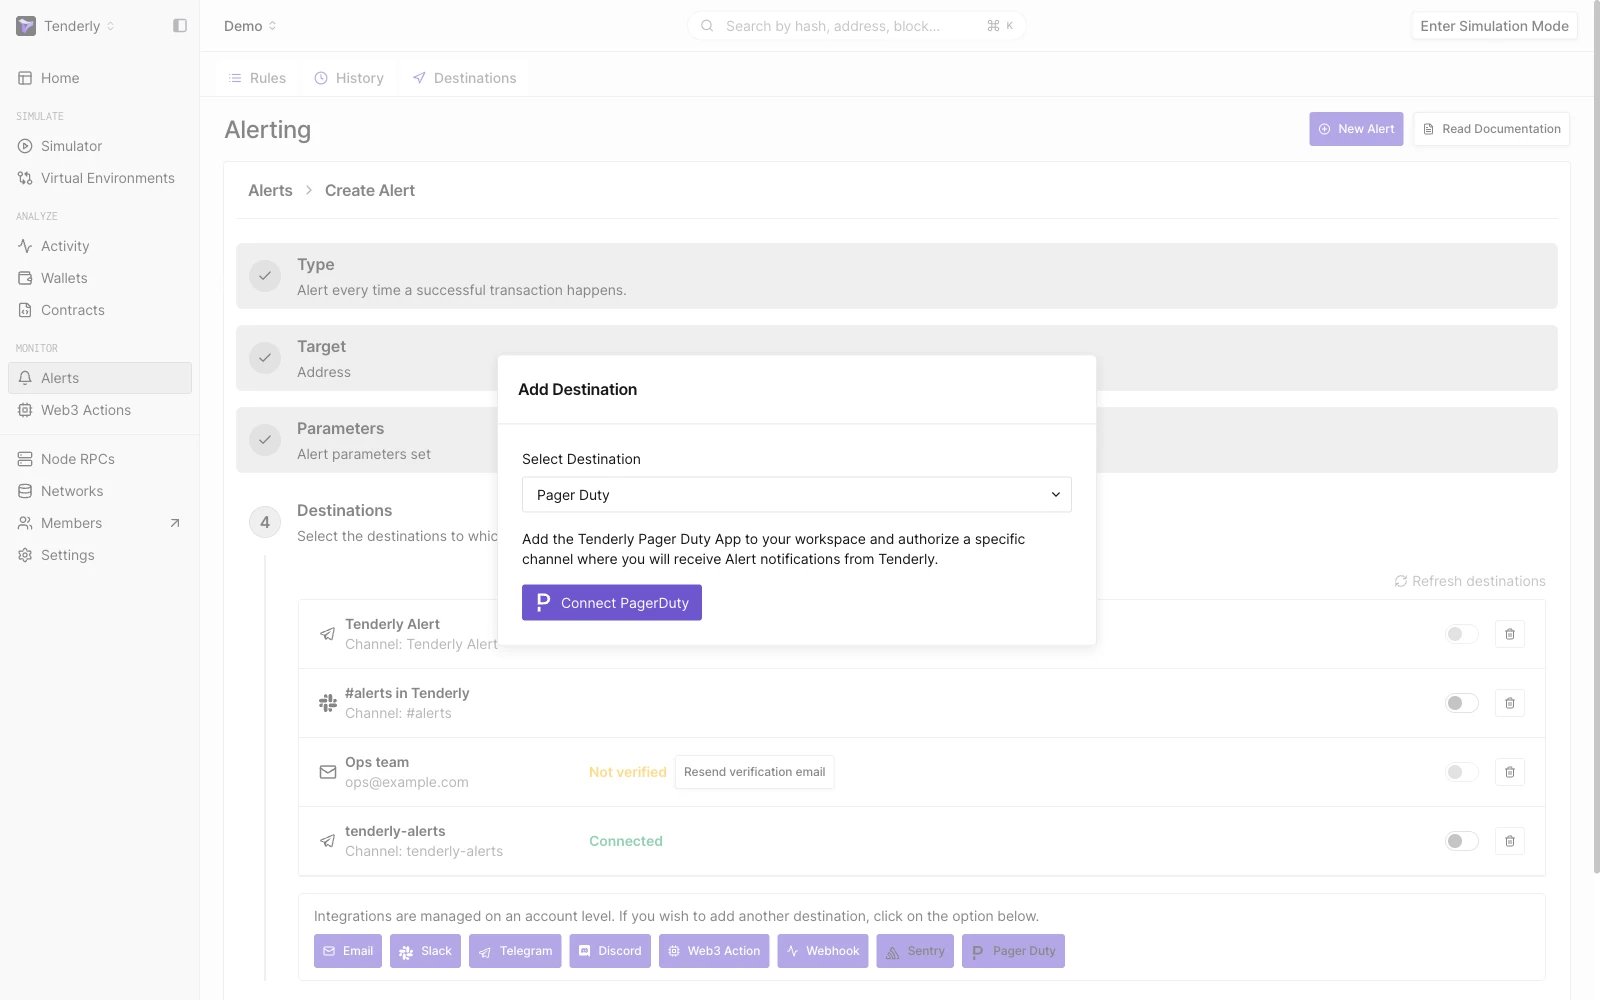Switch to the Destinations tab
This screenshot has height=1000, width=1600.
click(x=465, y=78)
